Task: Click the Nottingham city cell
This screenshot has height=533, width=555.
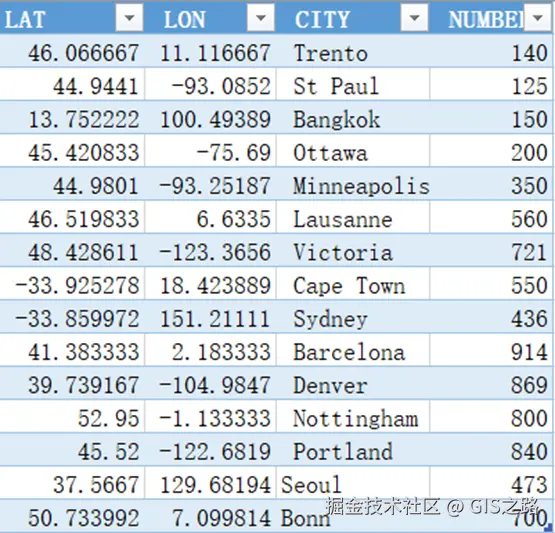Action: tap(353, 416)
